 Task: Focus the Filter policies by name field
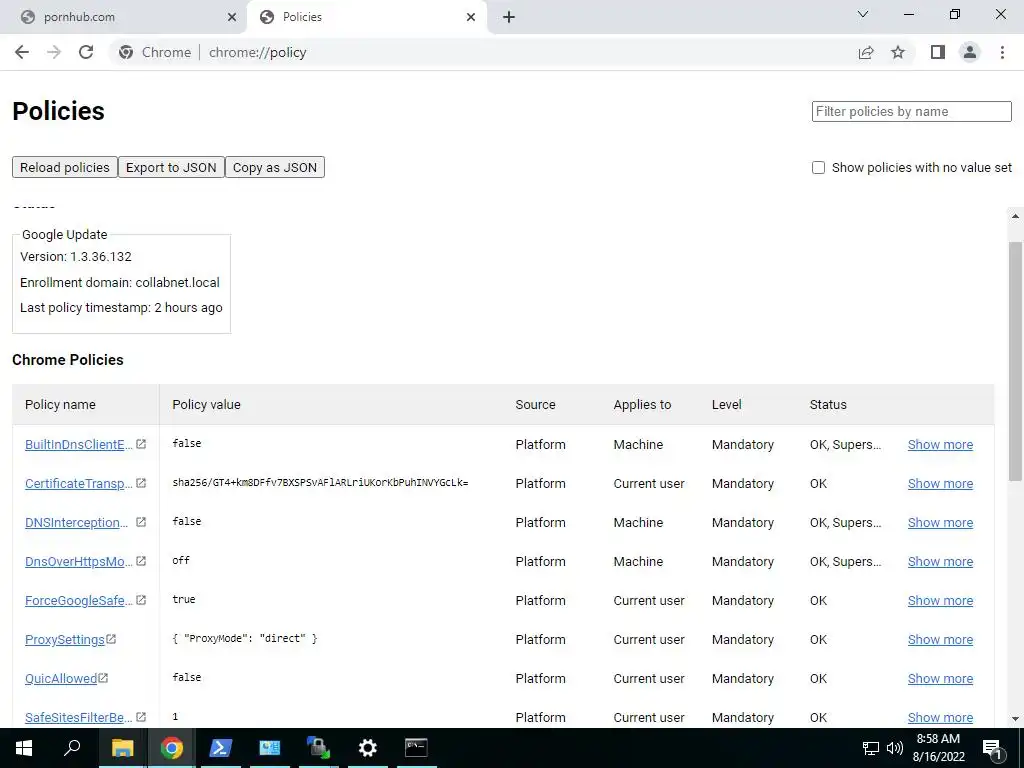point(912,111)
